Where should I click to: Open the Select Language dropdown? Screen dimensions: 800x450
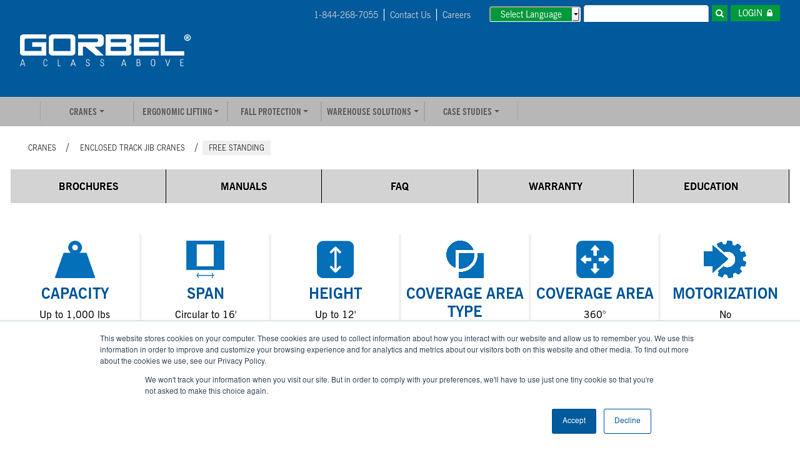coord(535,14)
